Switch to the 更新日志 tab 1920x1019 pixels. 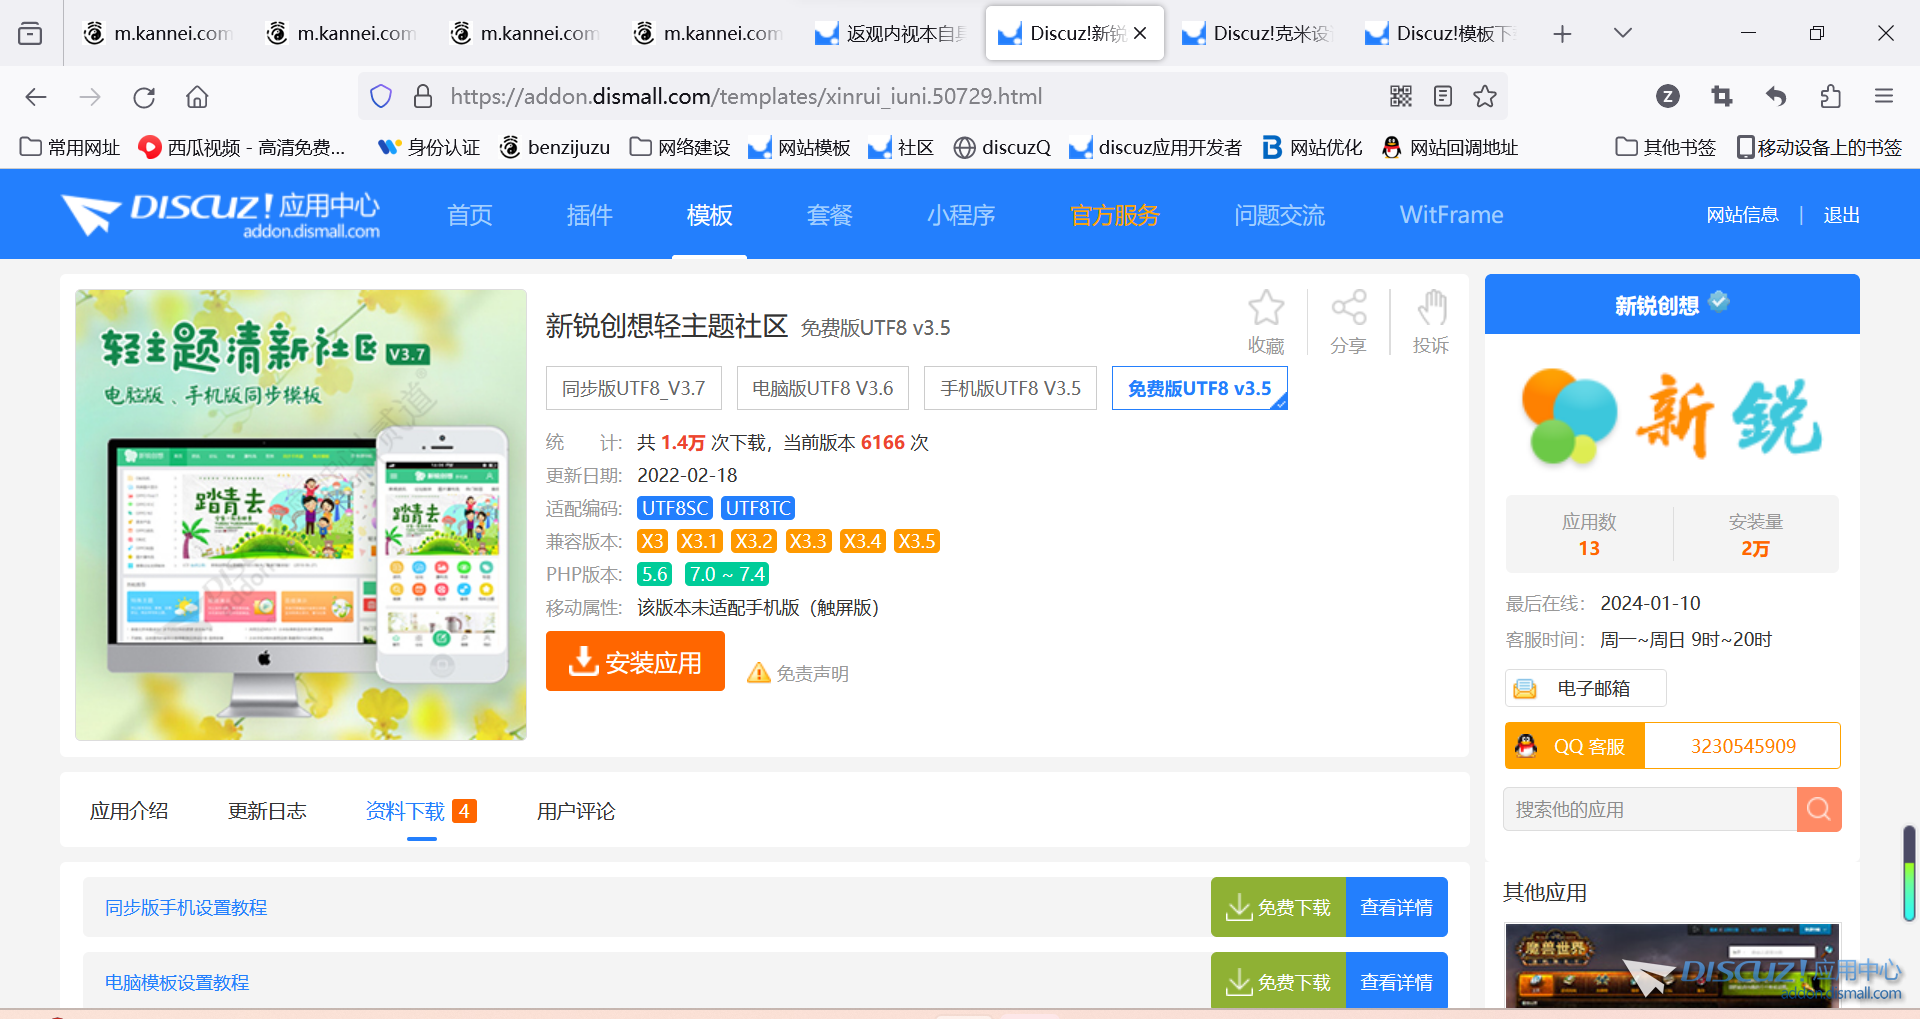267,811
